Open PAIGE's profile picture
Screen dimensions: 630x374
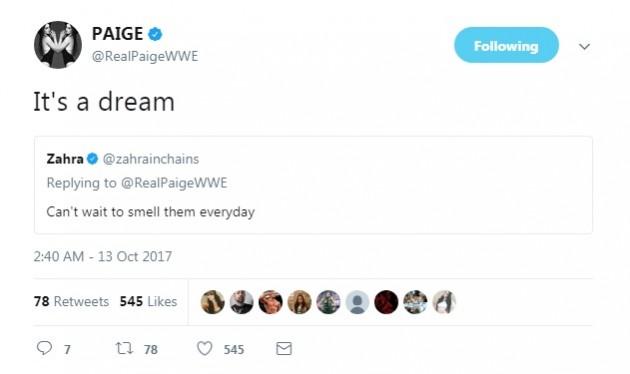(58, 45)
